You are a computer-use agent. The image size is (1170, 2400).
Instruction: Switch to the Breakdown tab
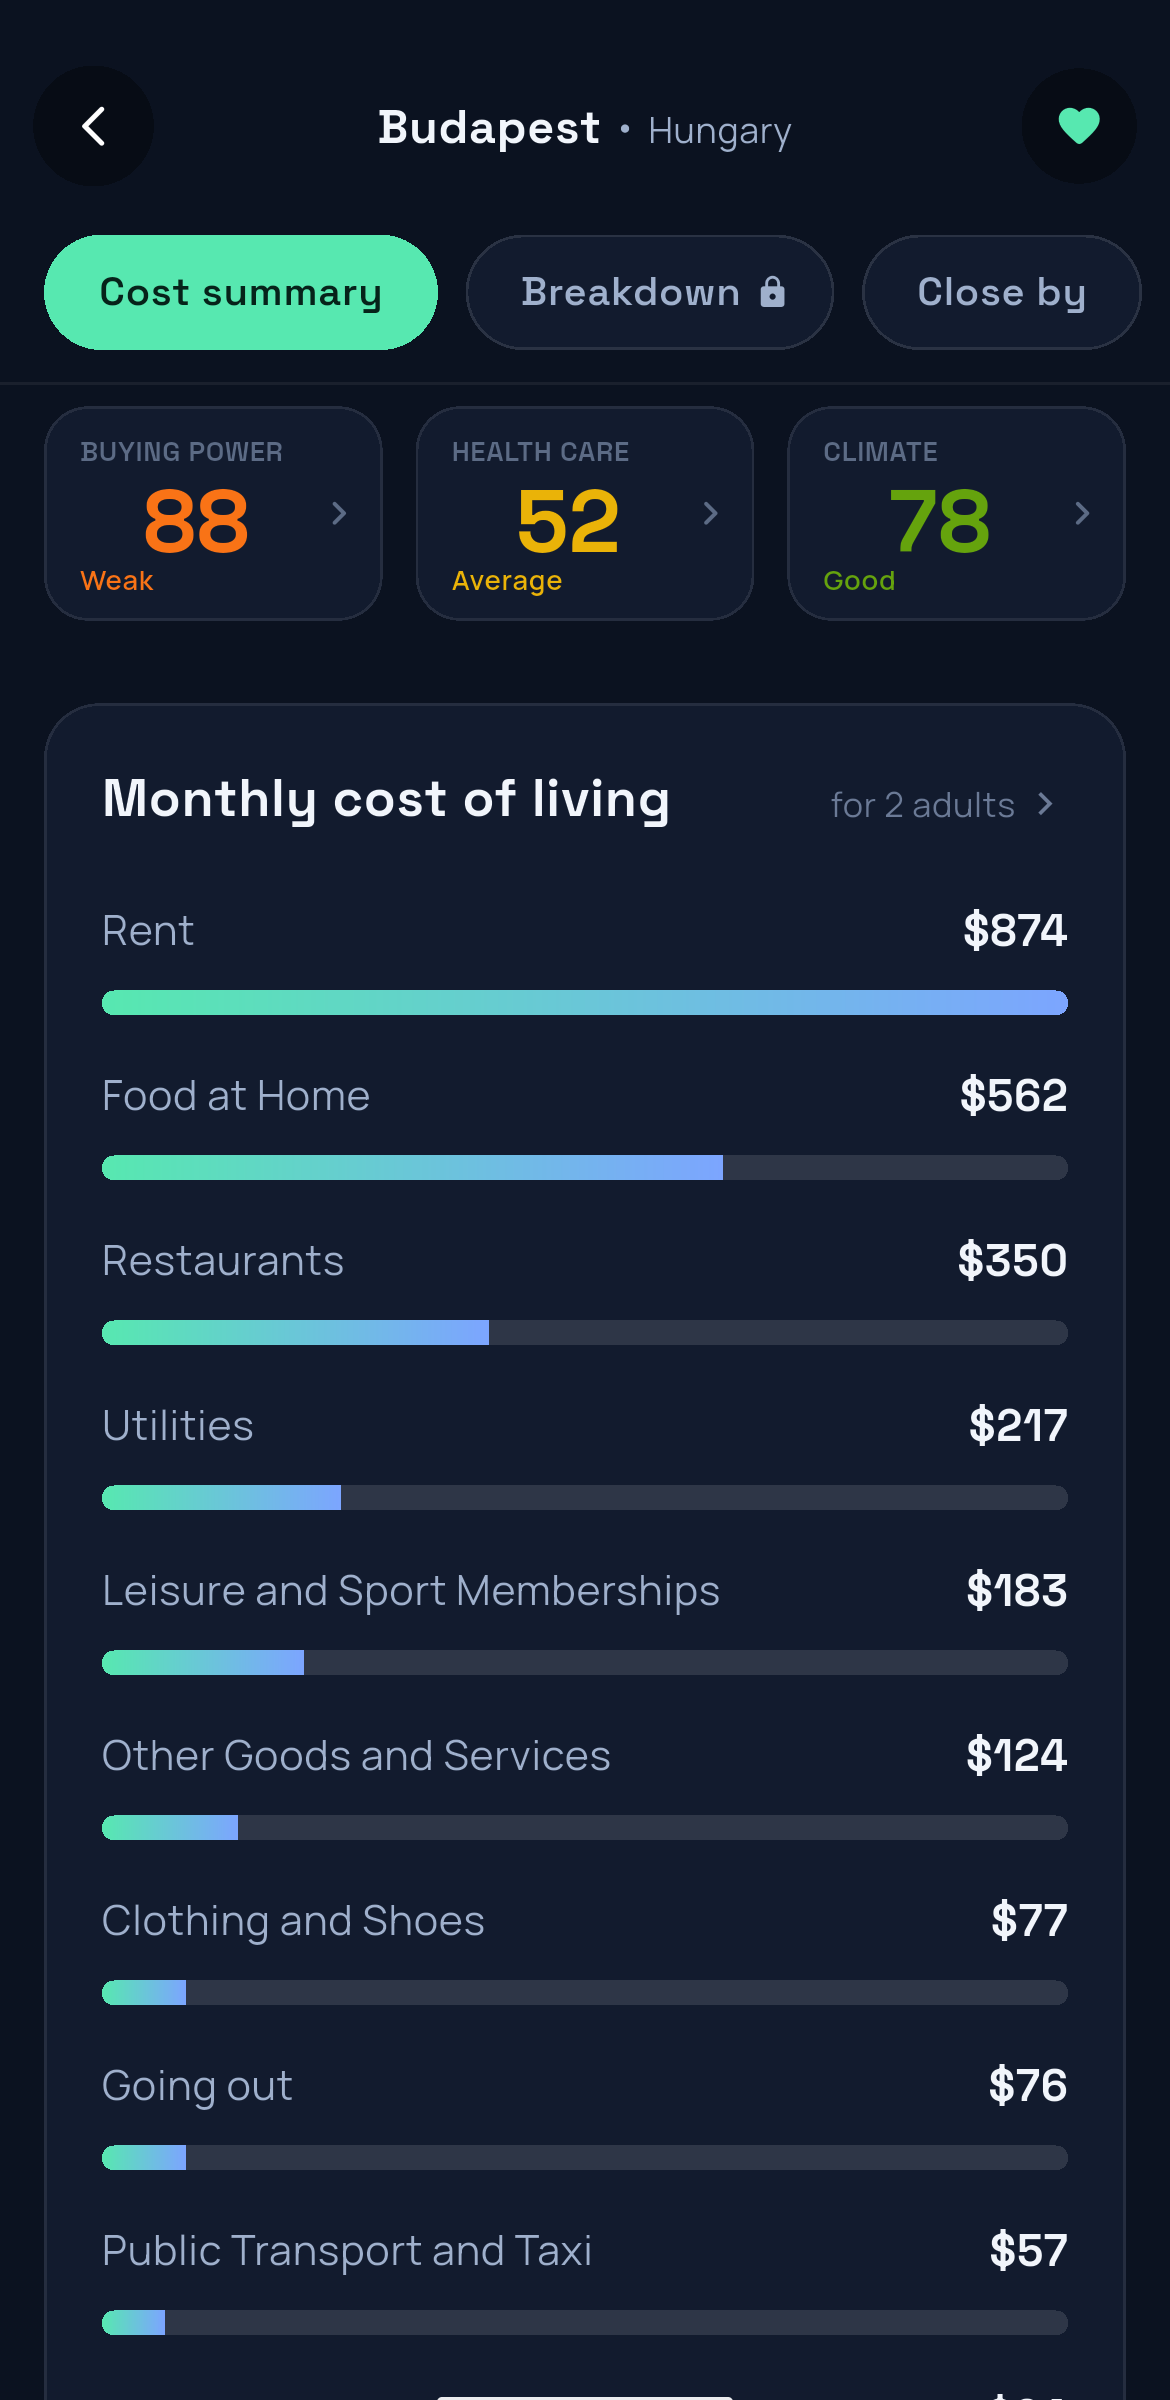point(650,292)
